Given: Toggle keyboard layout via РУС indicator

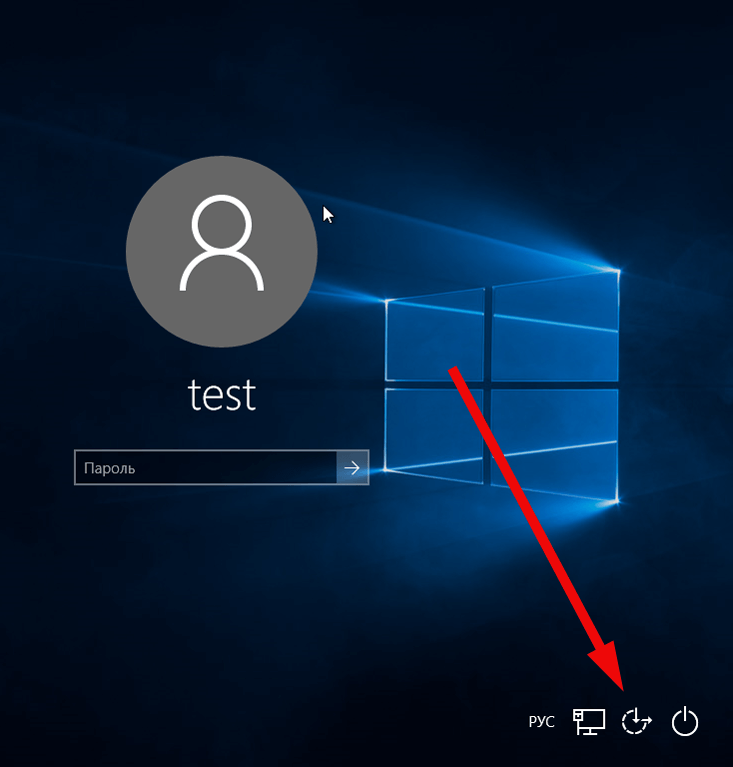Looking at the screenshot, I should pyautogui.click(x=542, y=722).
